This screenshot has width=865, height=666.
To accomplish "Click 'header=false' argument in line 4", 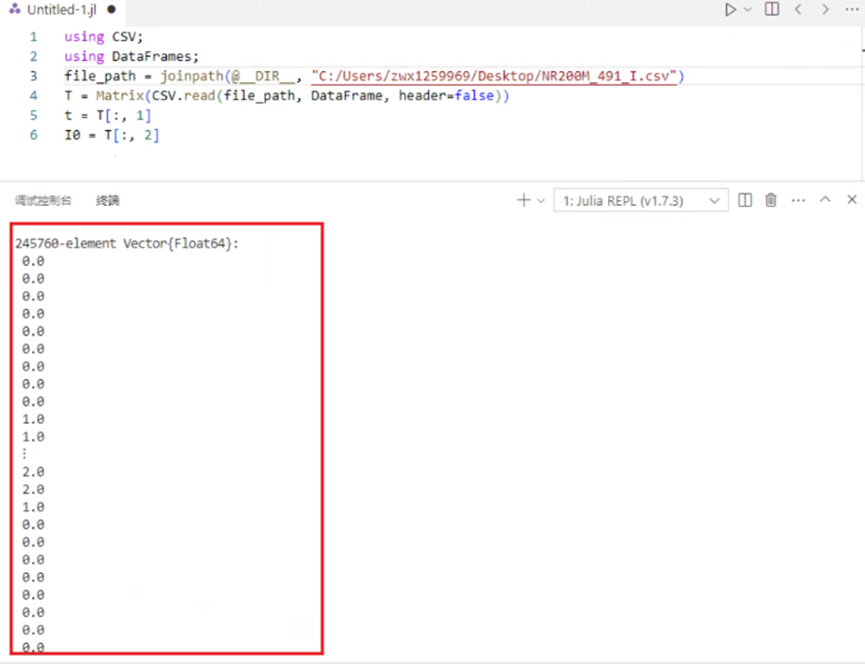I will click(x=446, y=96).
